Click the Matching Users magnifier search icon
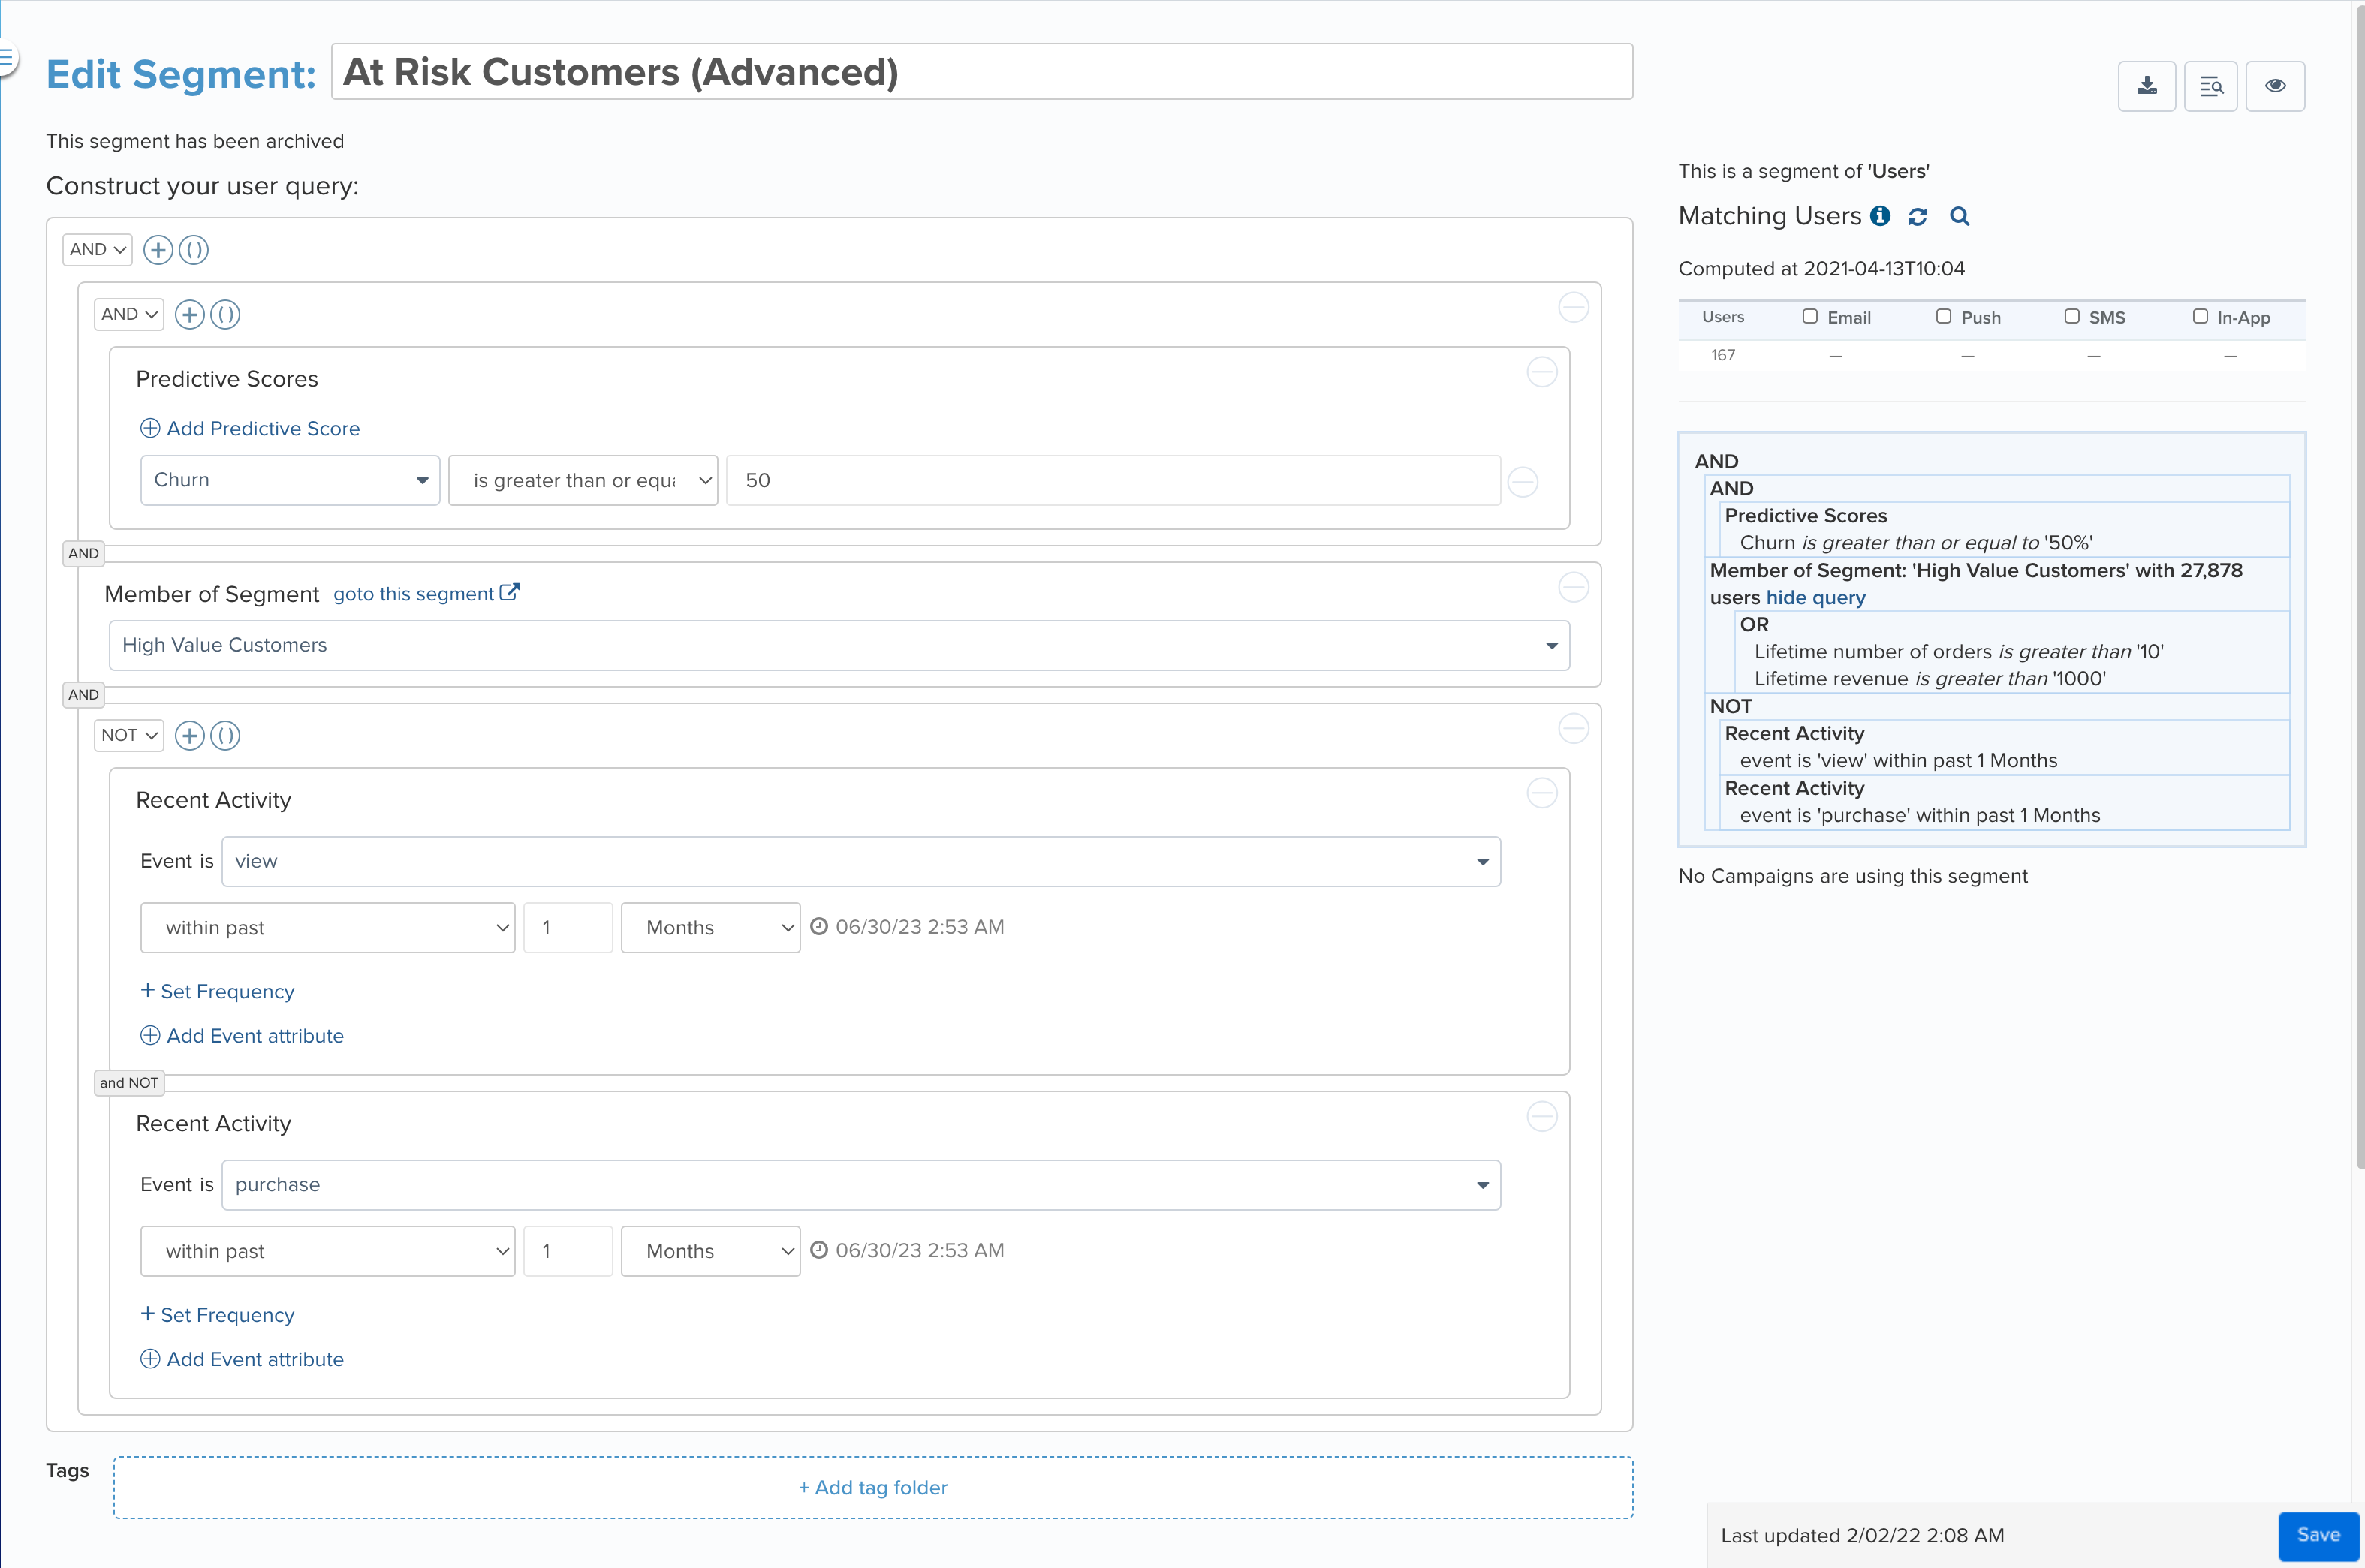The image size is (2365, 1568). (1959, 216)
